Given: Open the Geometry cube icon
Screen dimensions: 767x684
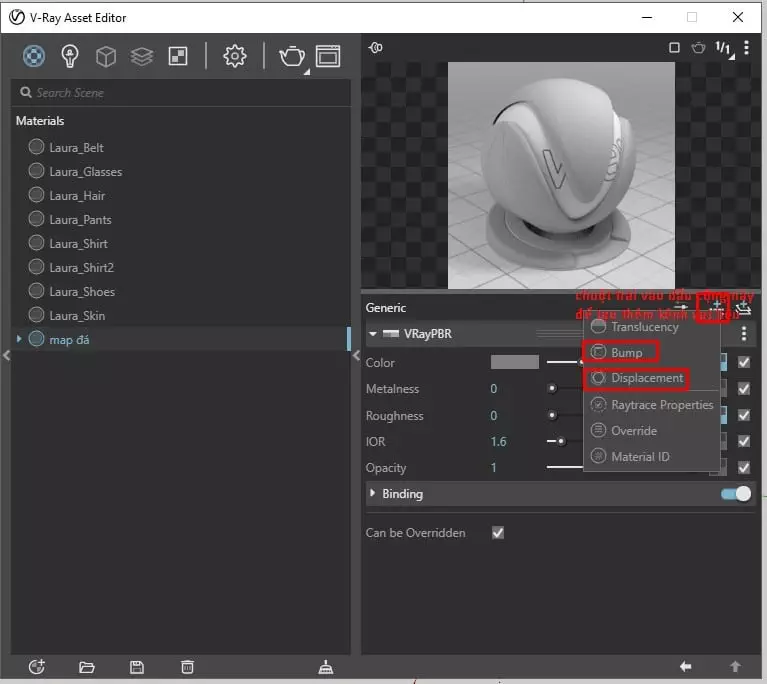Looking at the screenshot, I should (106, 56).
